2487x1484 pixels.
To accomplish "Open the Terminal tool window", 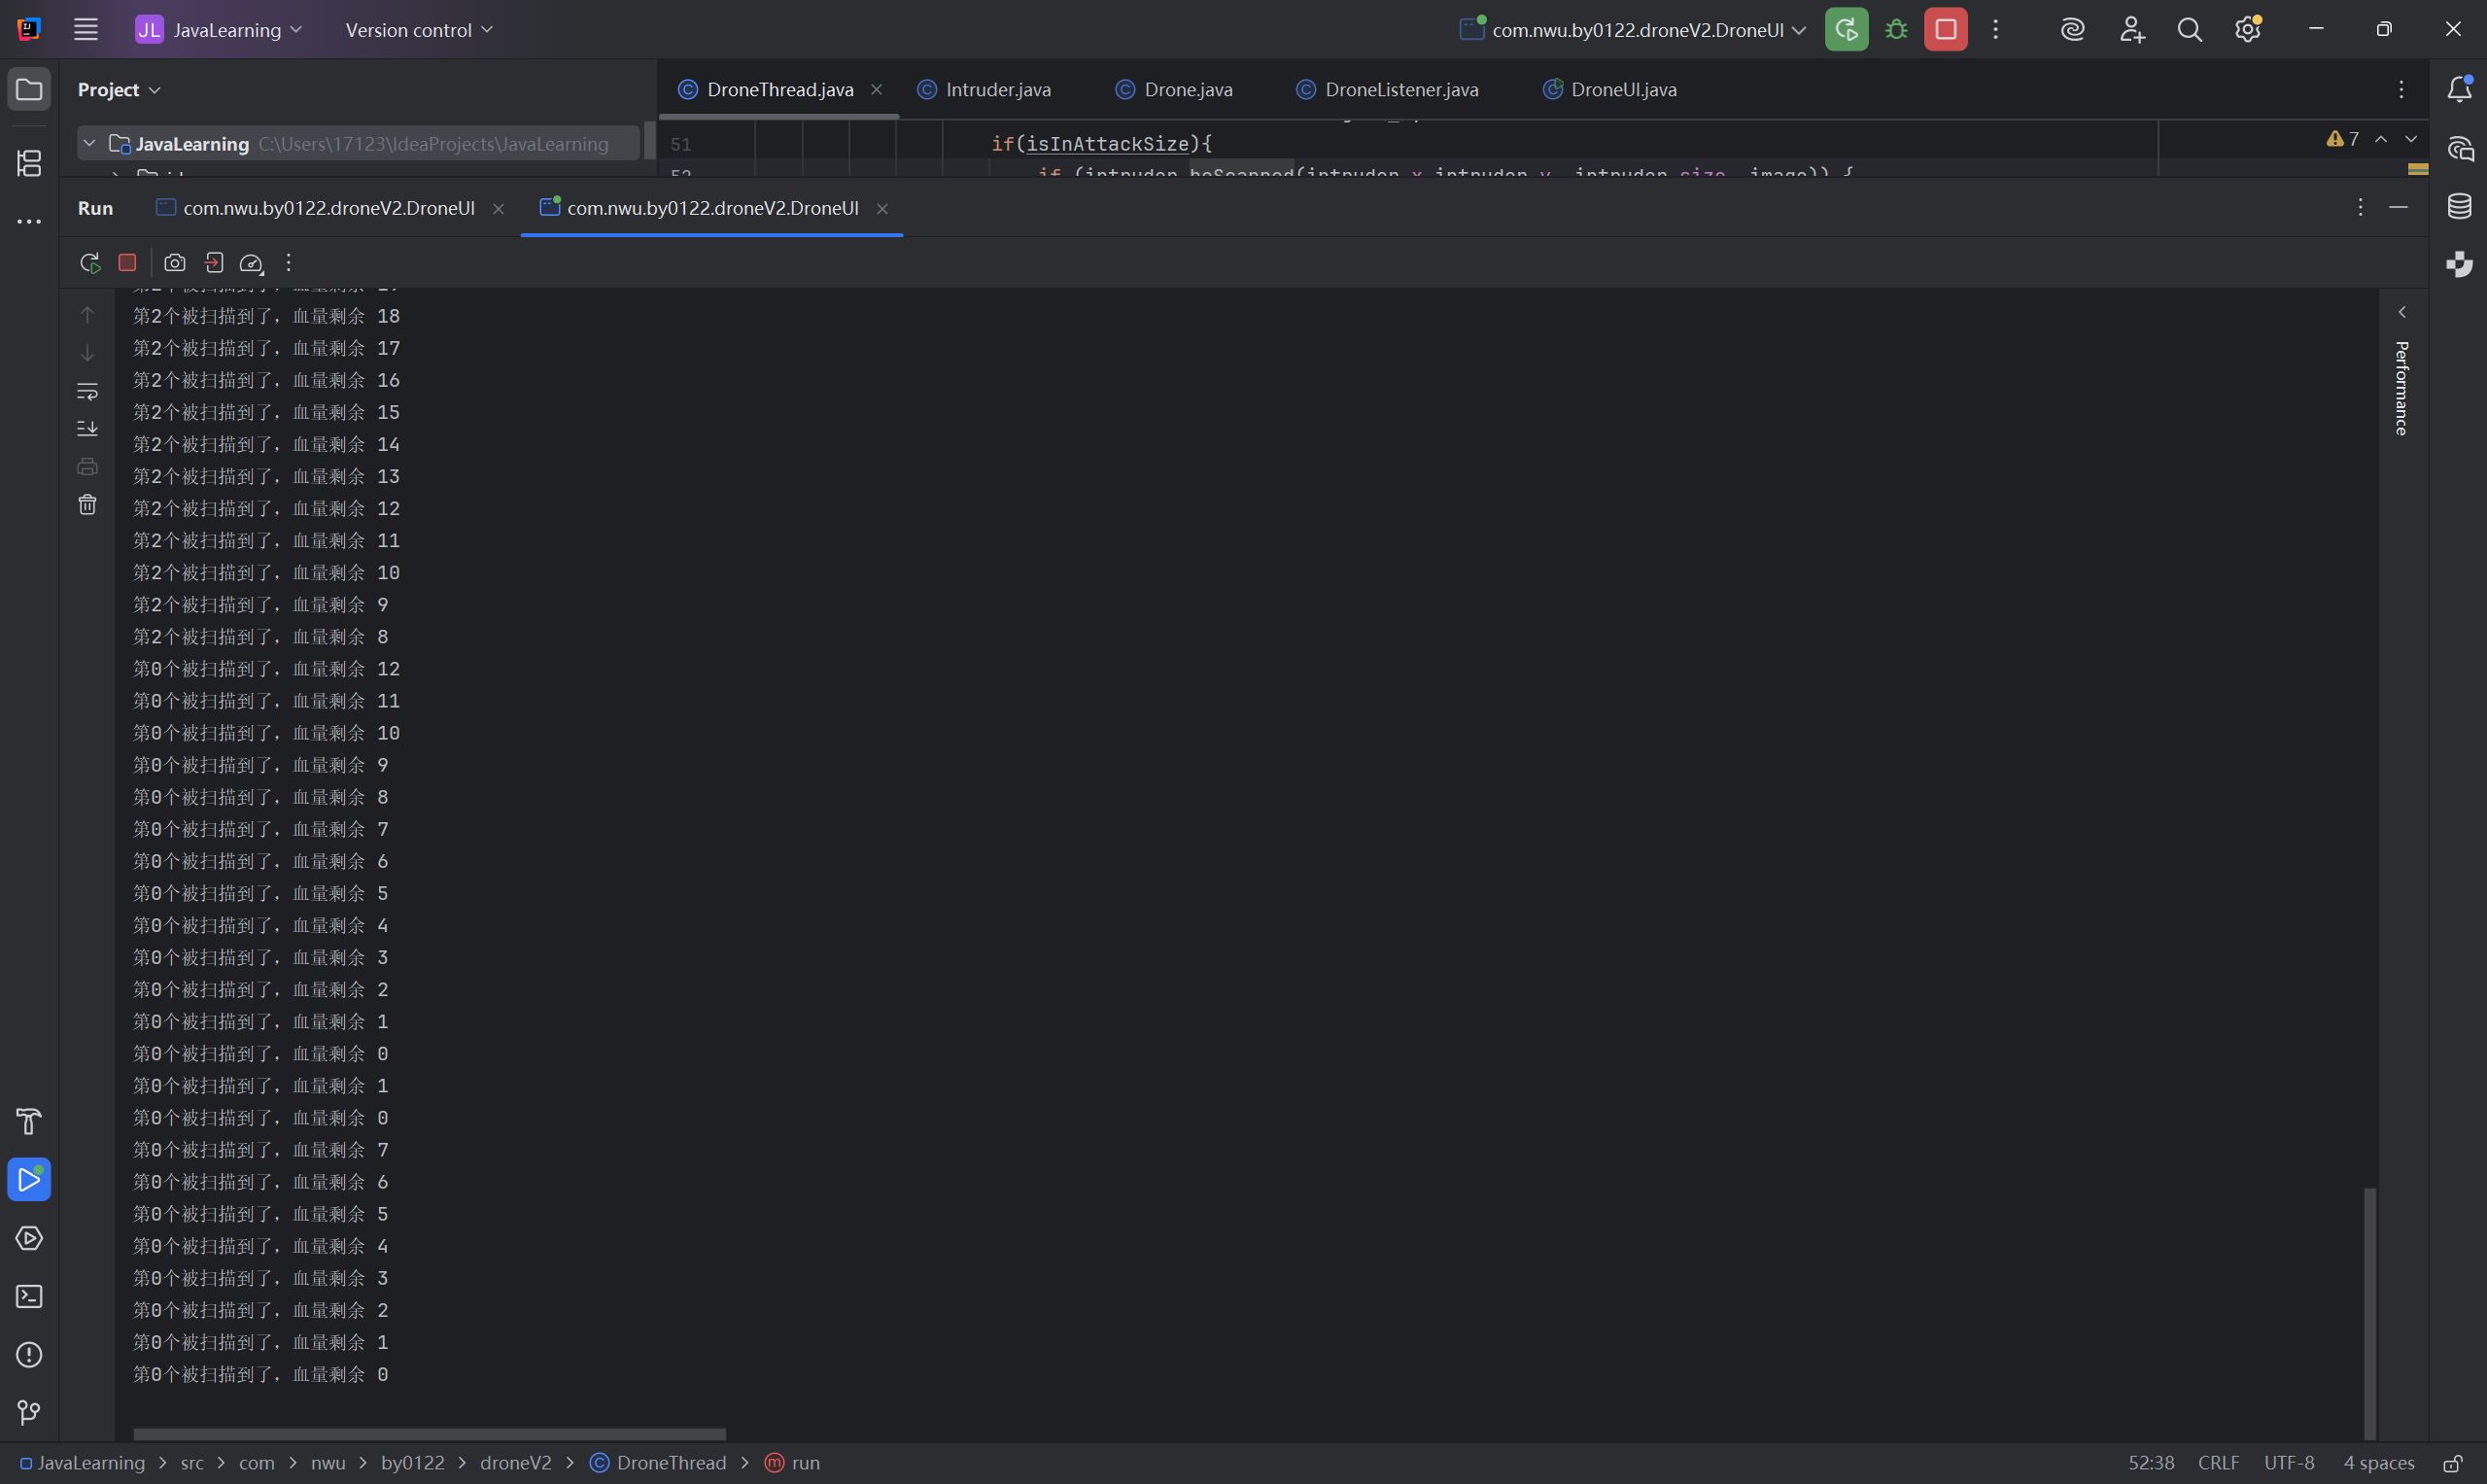I will [29, 1297].
